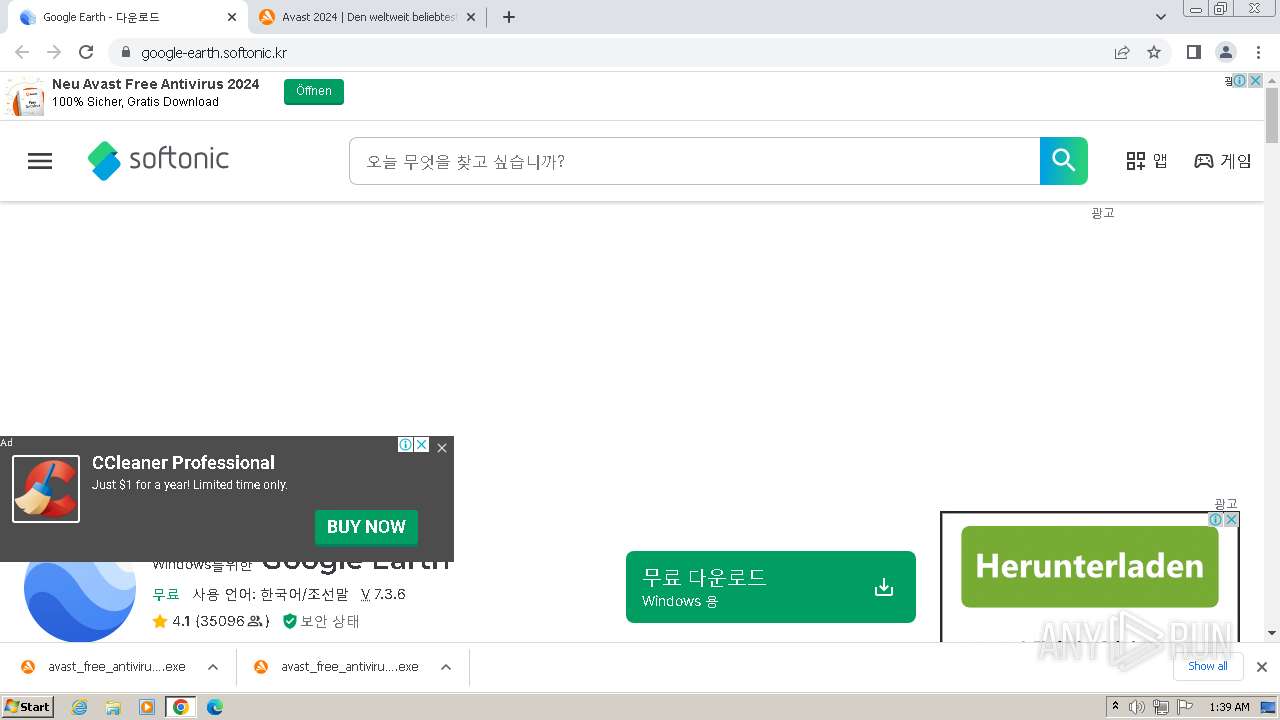Click Chrome icon in taskbar
Screen dimensions: 1280x720
pos(181,707)
